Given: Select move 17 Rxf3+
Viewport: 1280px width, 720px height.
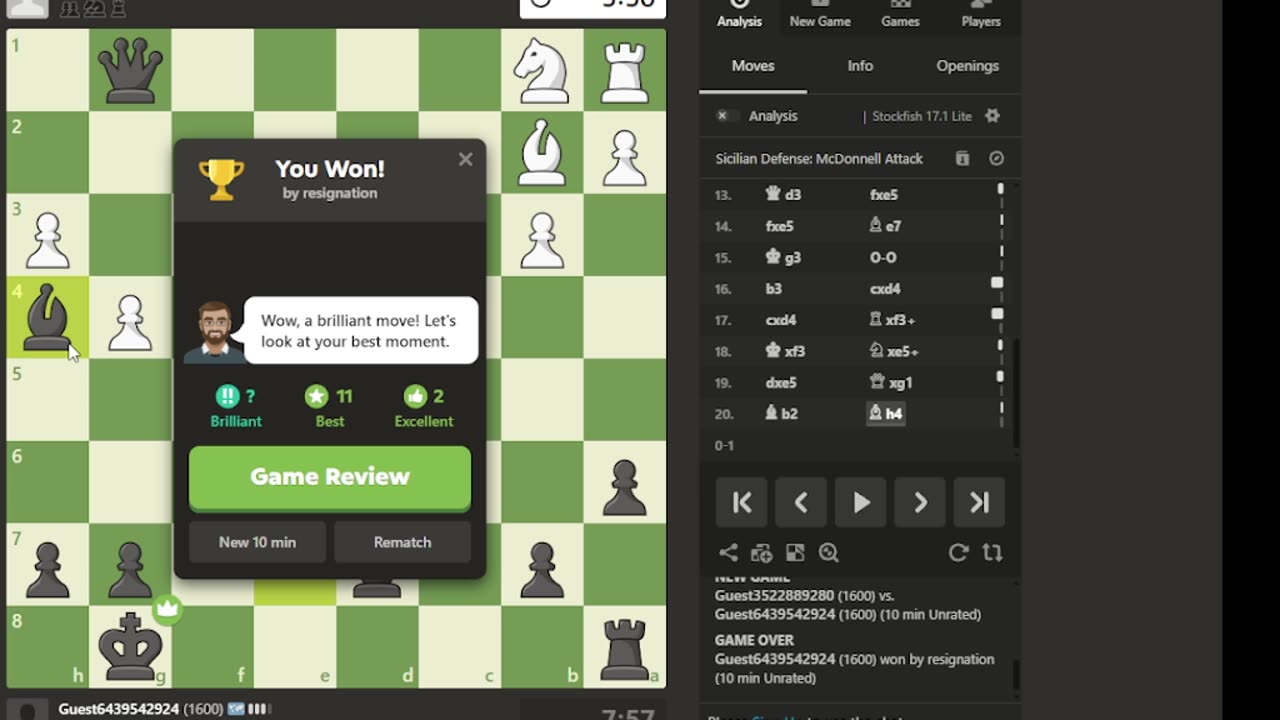Looking at the screenshot, I should tap(892, 320).
